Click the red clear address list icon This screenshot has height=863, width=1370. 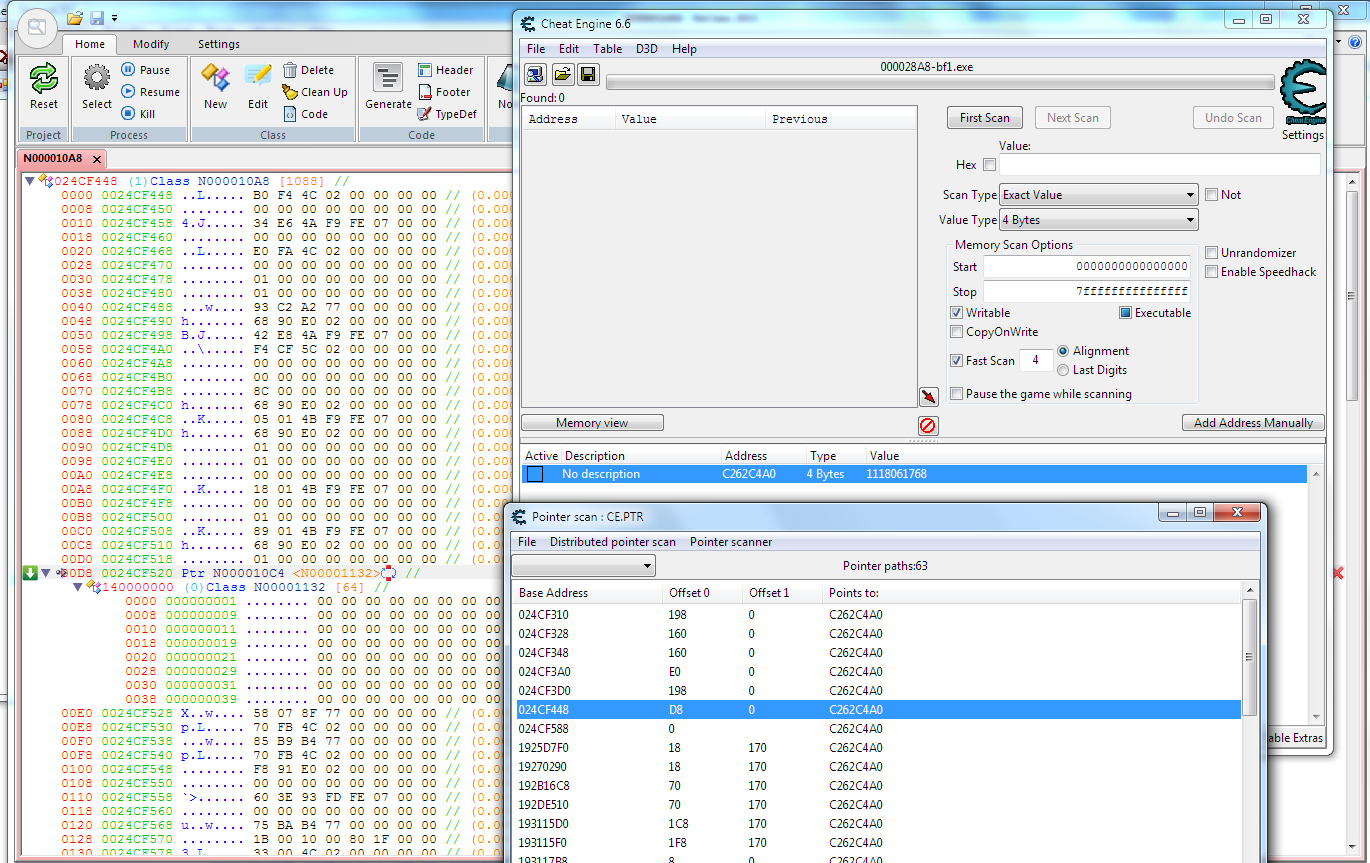point(928,426)
